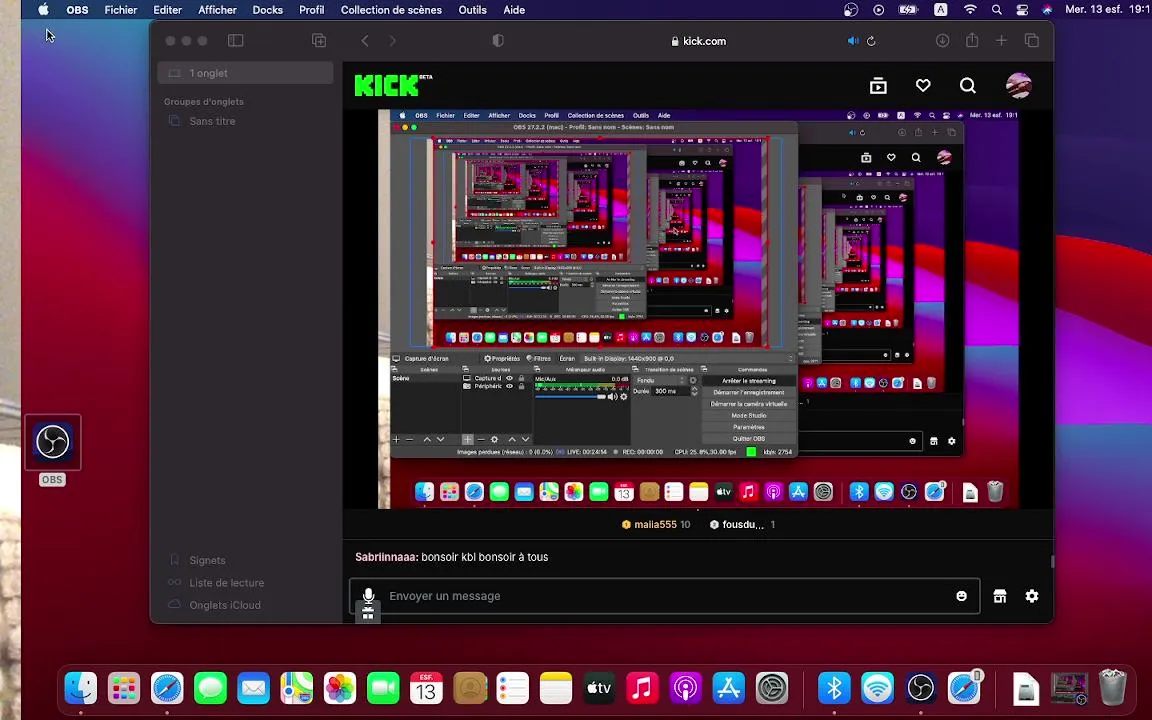Click the live stream video player
This screenshot has height=720, width=1152.
click(x=698, y=309)
